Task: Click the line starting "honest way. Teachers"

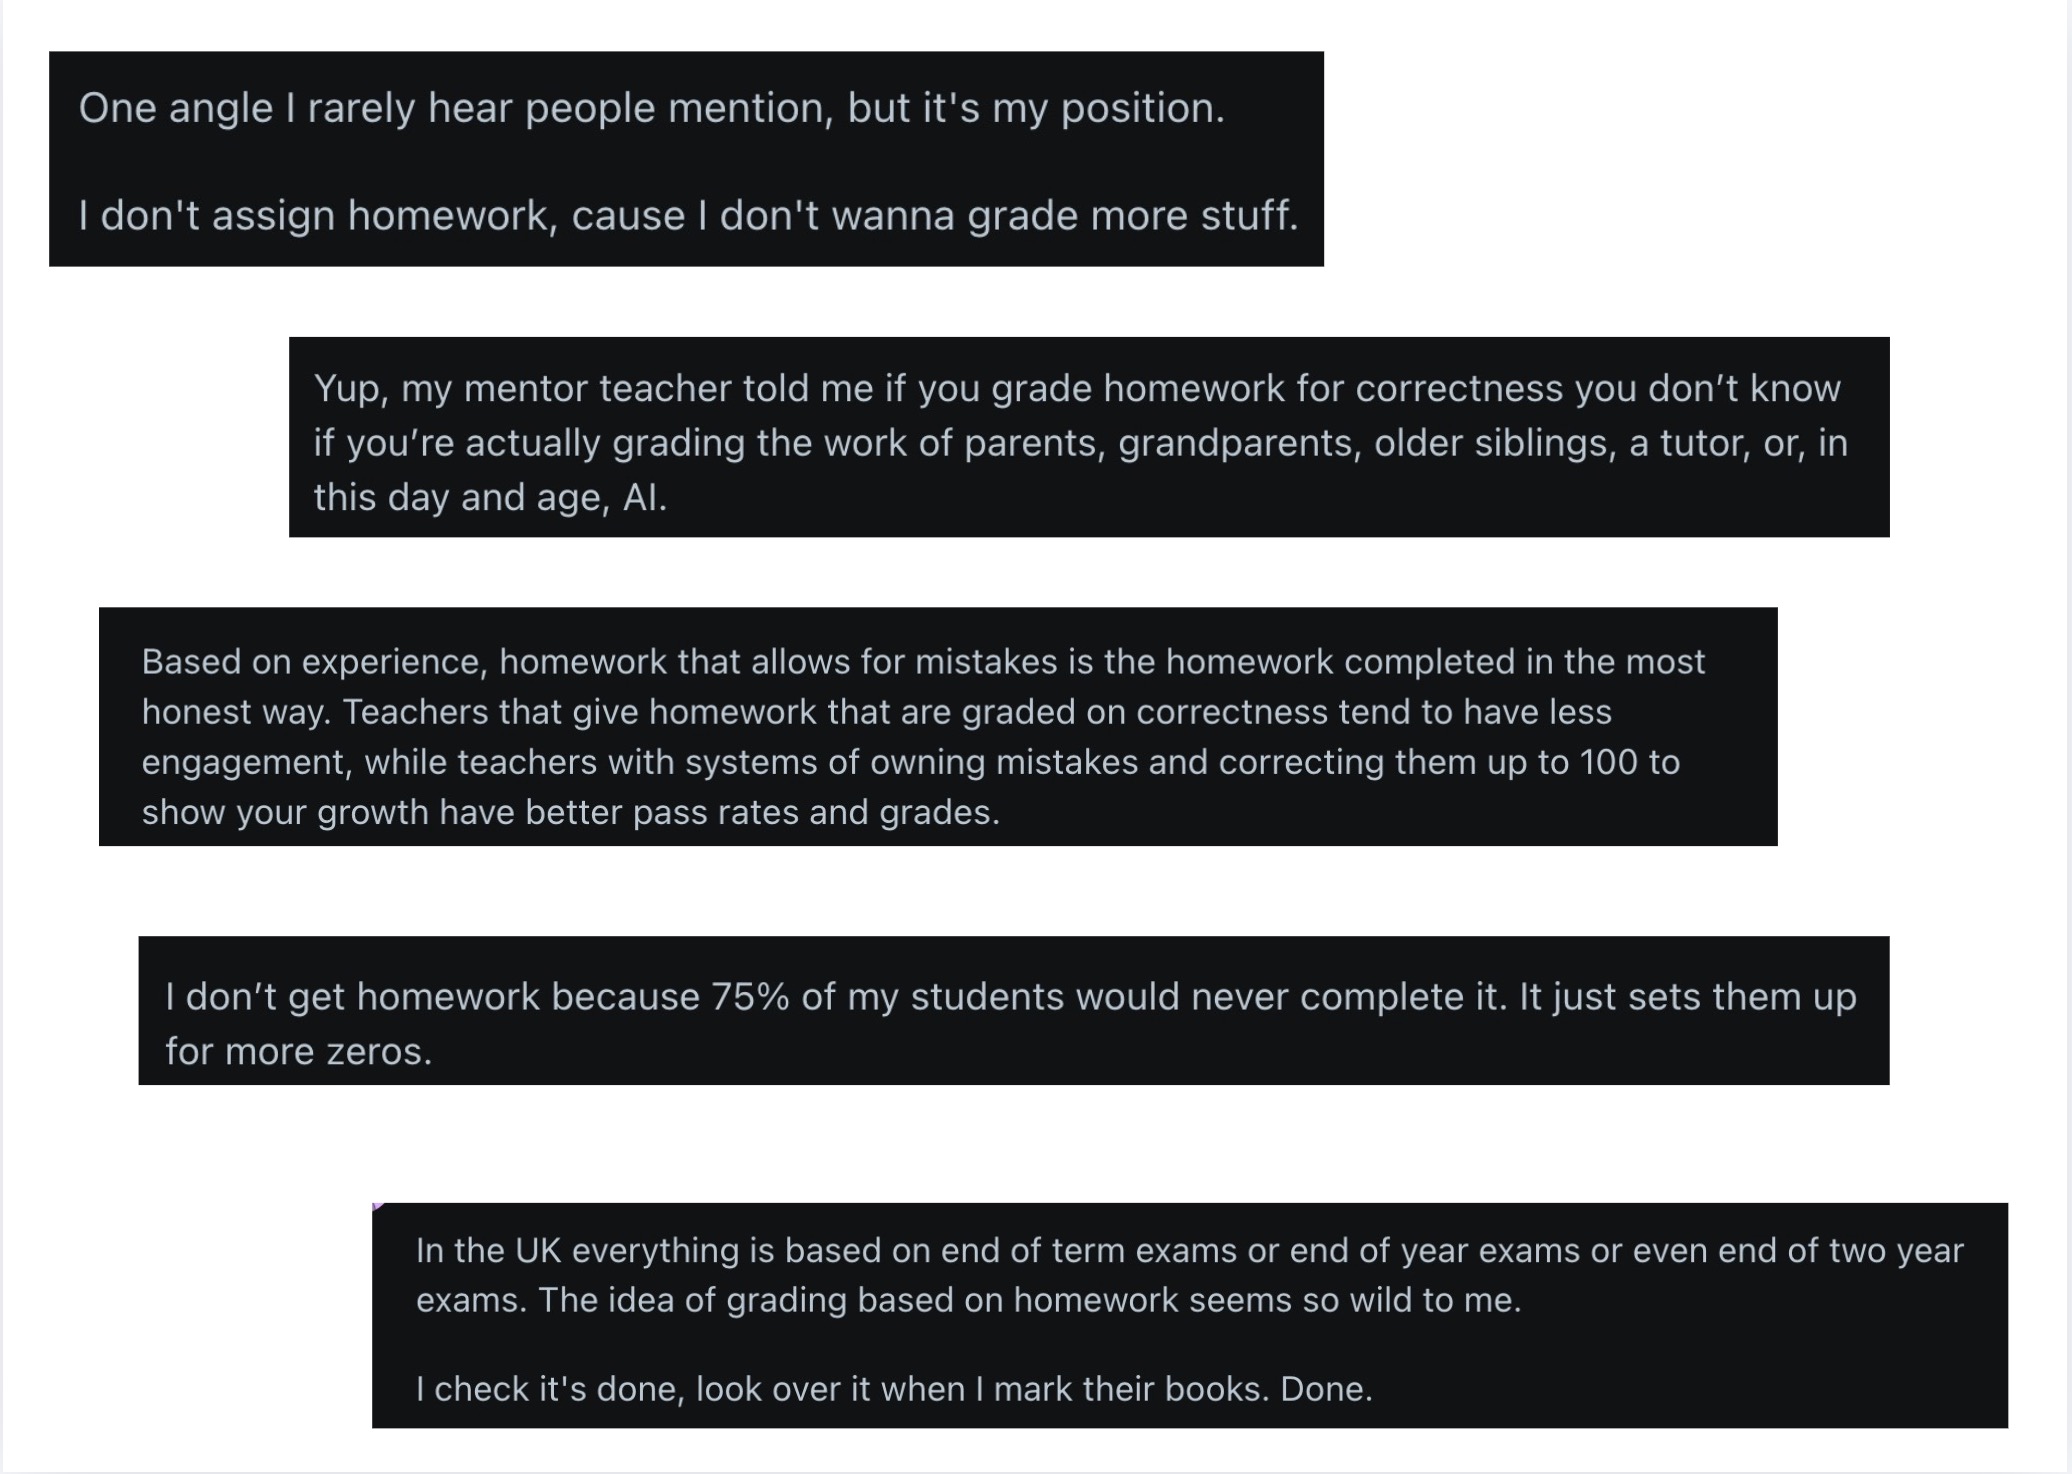Action: tap(876, 712)
